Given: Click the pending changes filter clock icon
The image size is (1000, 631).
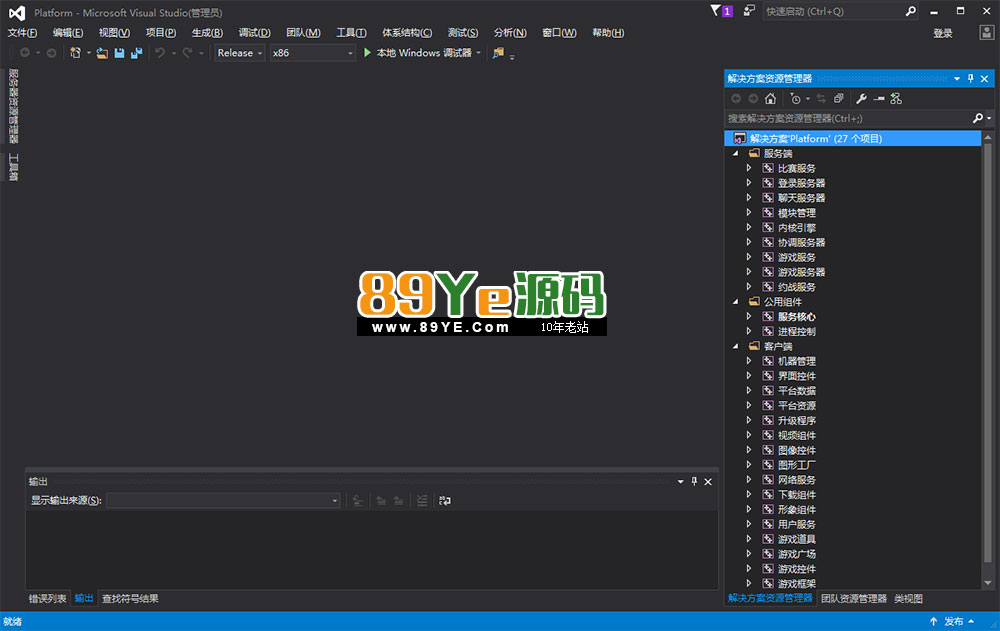Looking at the screenshot, I should (795, 98).
